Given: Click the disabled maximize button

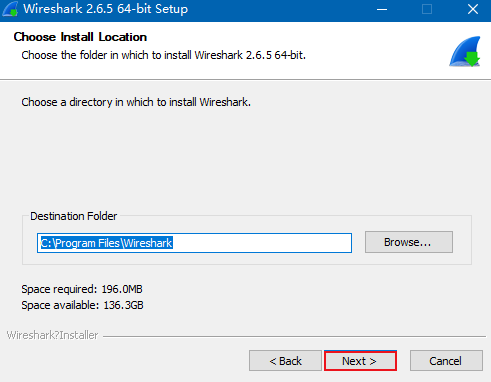Looking at the screenshot, I should coord(427,9).
